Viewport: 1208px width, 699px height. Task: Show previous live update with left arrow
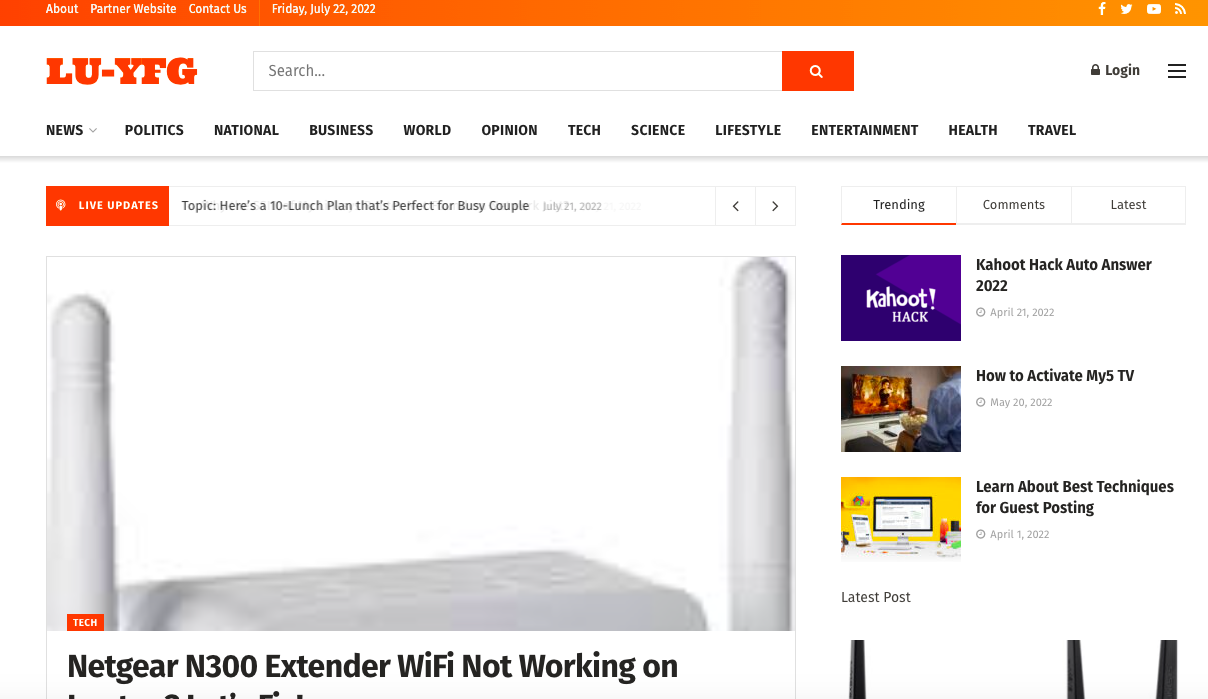coord(736,206)
